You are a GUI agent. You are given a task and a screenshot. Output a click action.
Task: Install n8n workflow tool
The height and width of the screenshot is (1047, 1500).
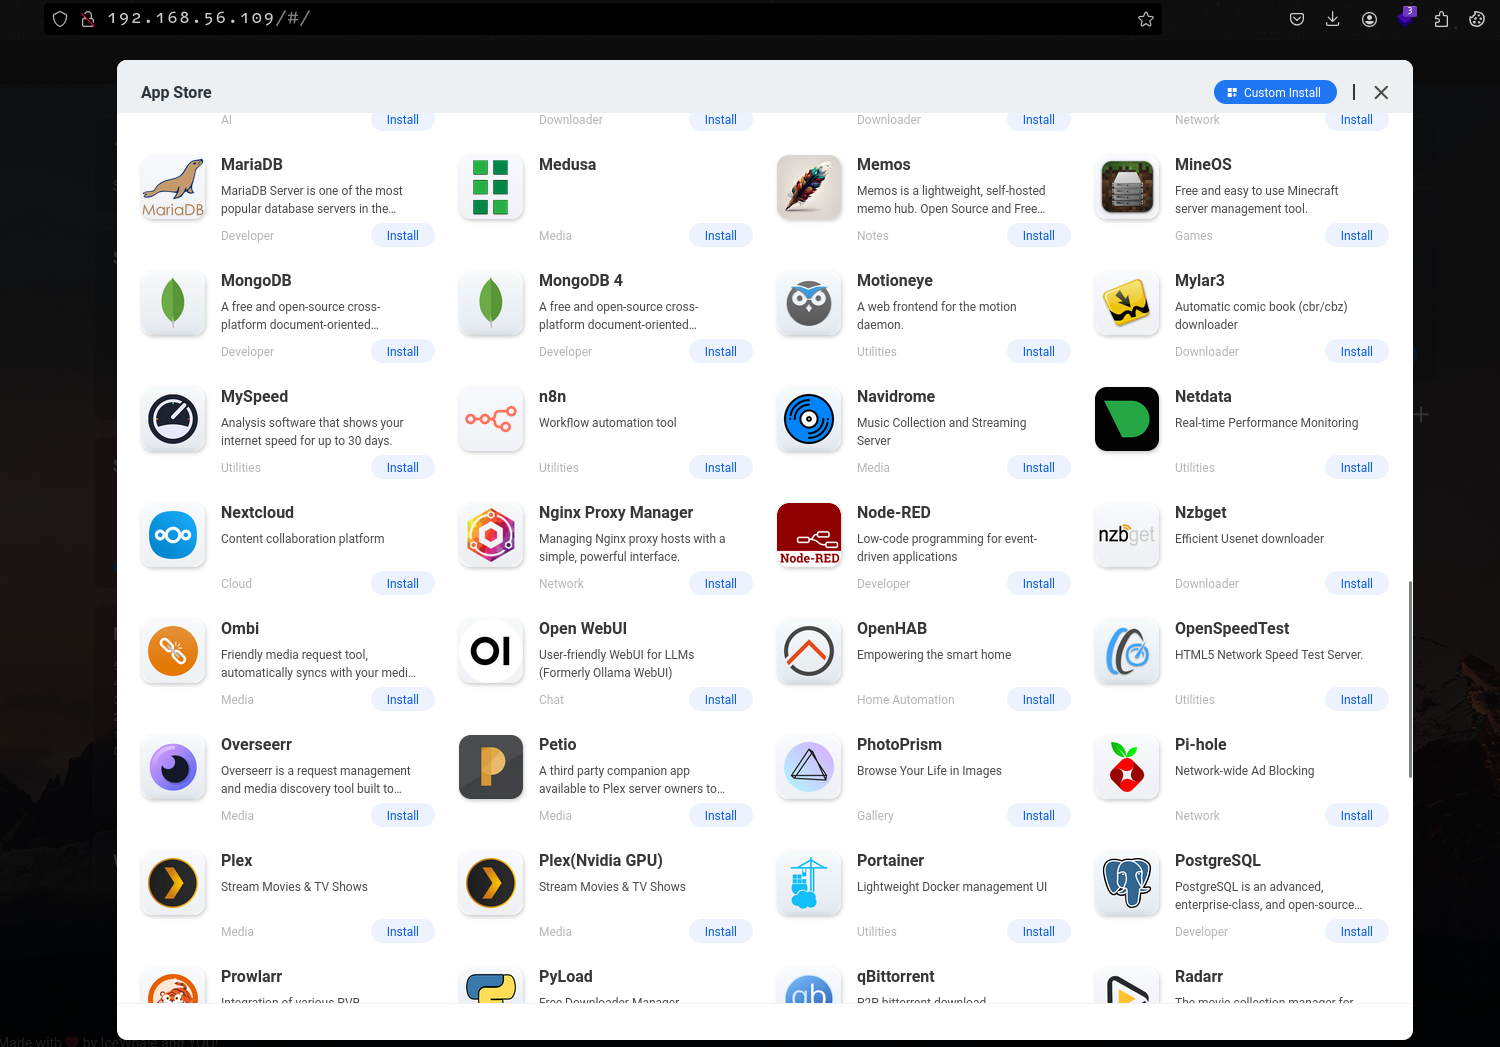[721, 467]
